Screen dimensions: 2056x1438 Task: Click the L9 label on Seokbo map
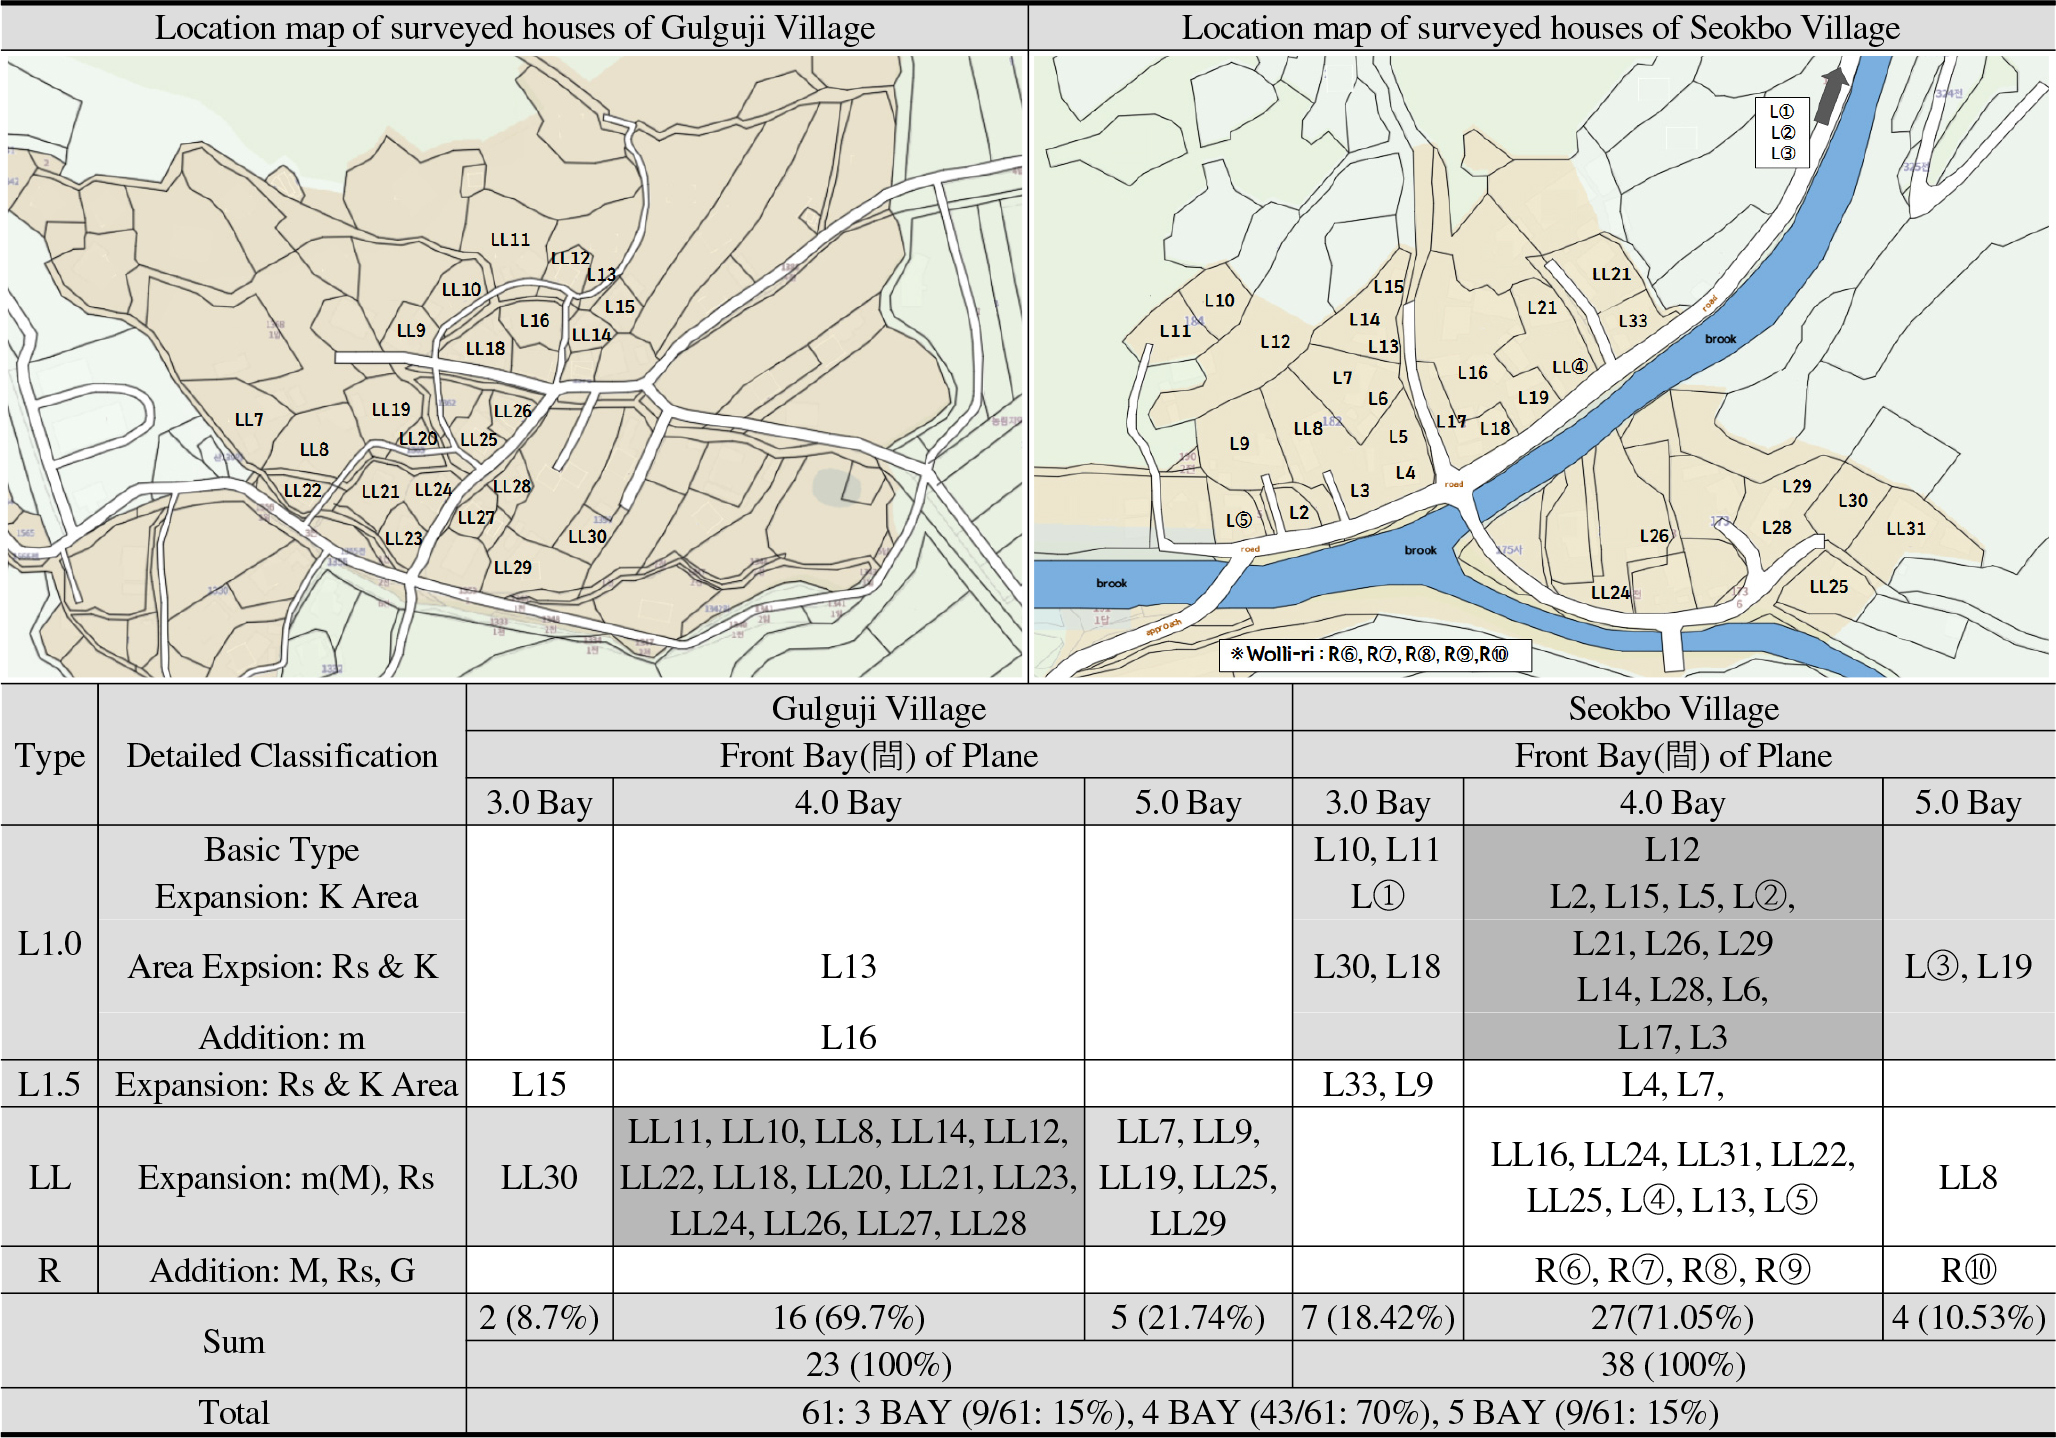(x=1239, y=443)
